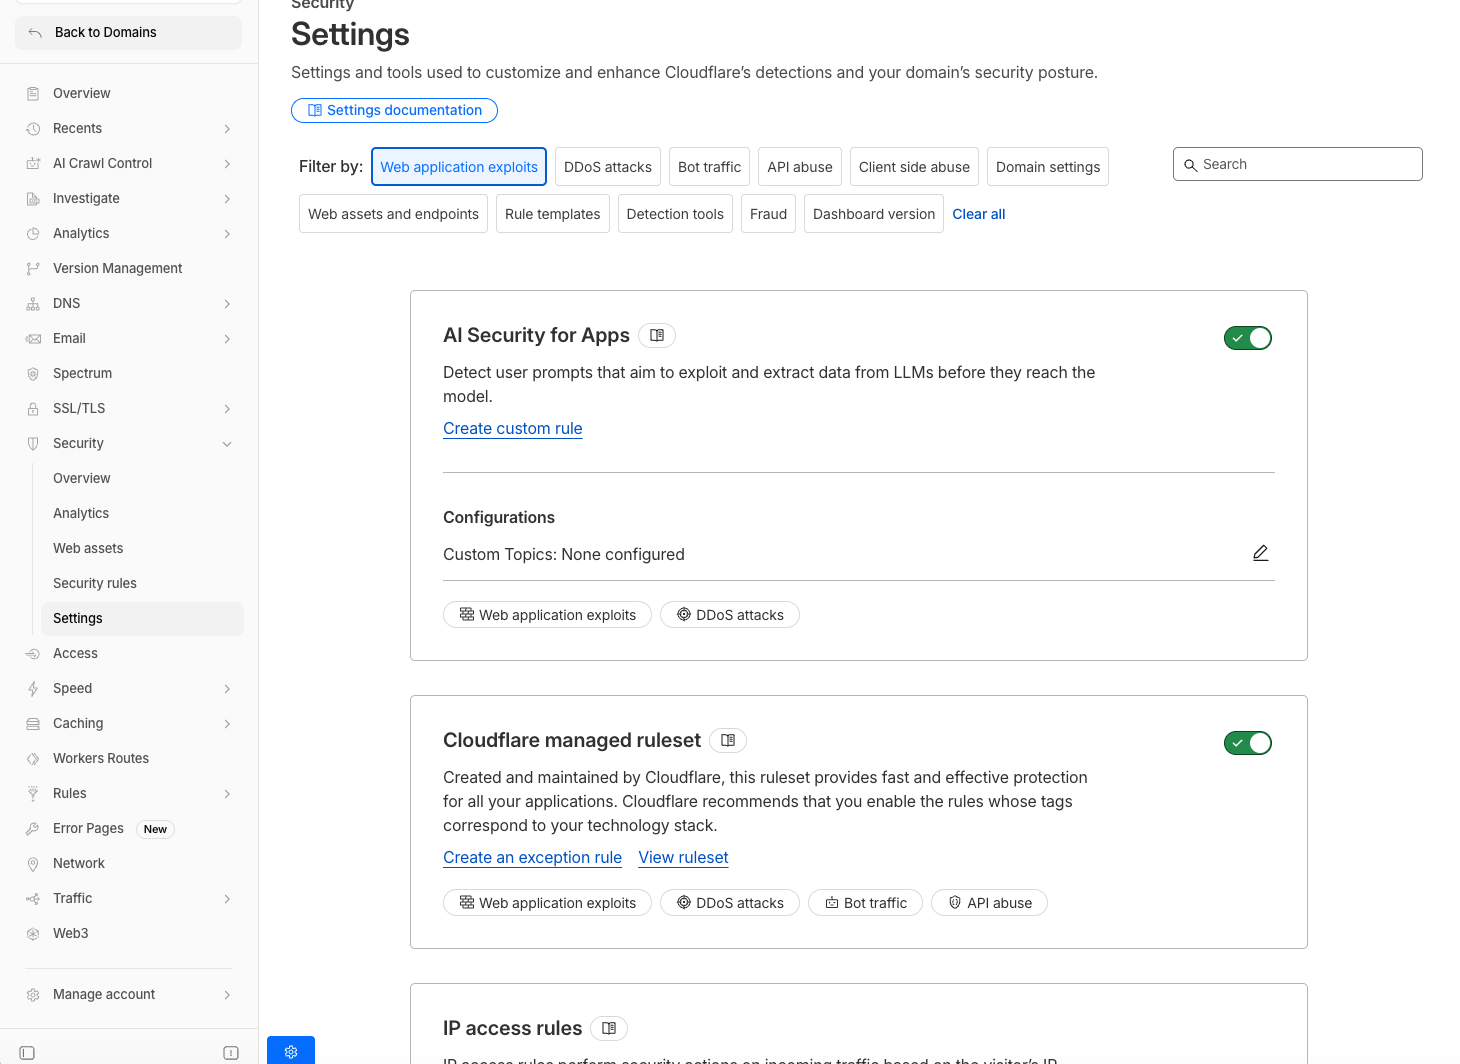Image resolution: width=1460 pixels, height=1064 pixels.
Task: Collapse the sidebar using bottom-left panel icon
Action: (27, 1052)
